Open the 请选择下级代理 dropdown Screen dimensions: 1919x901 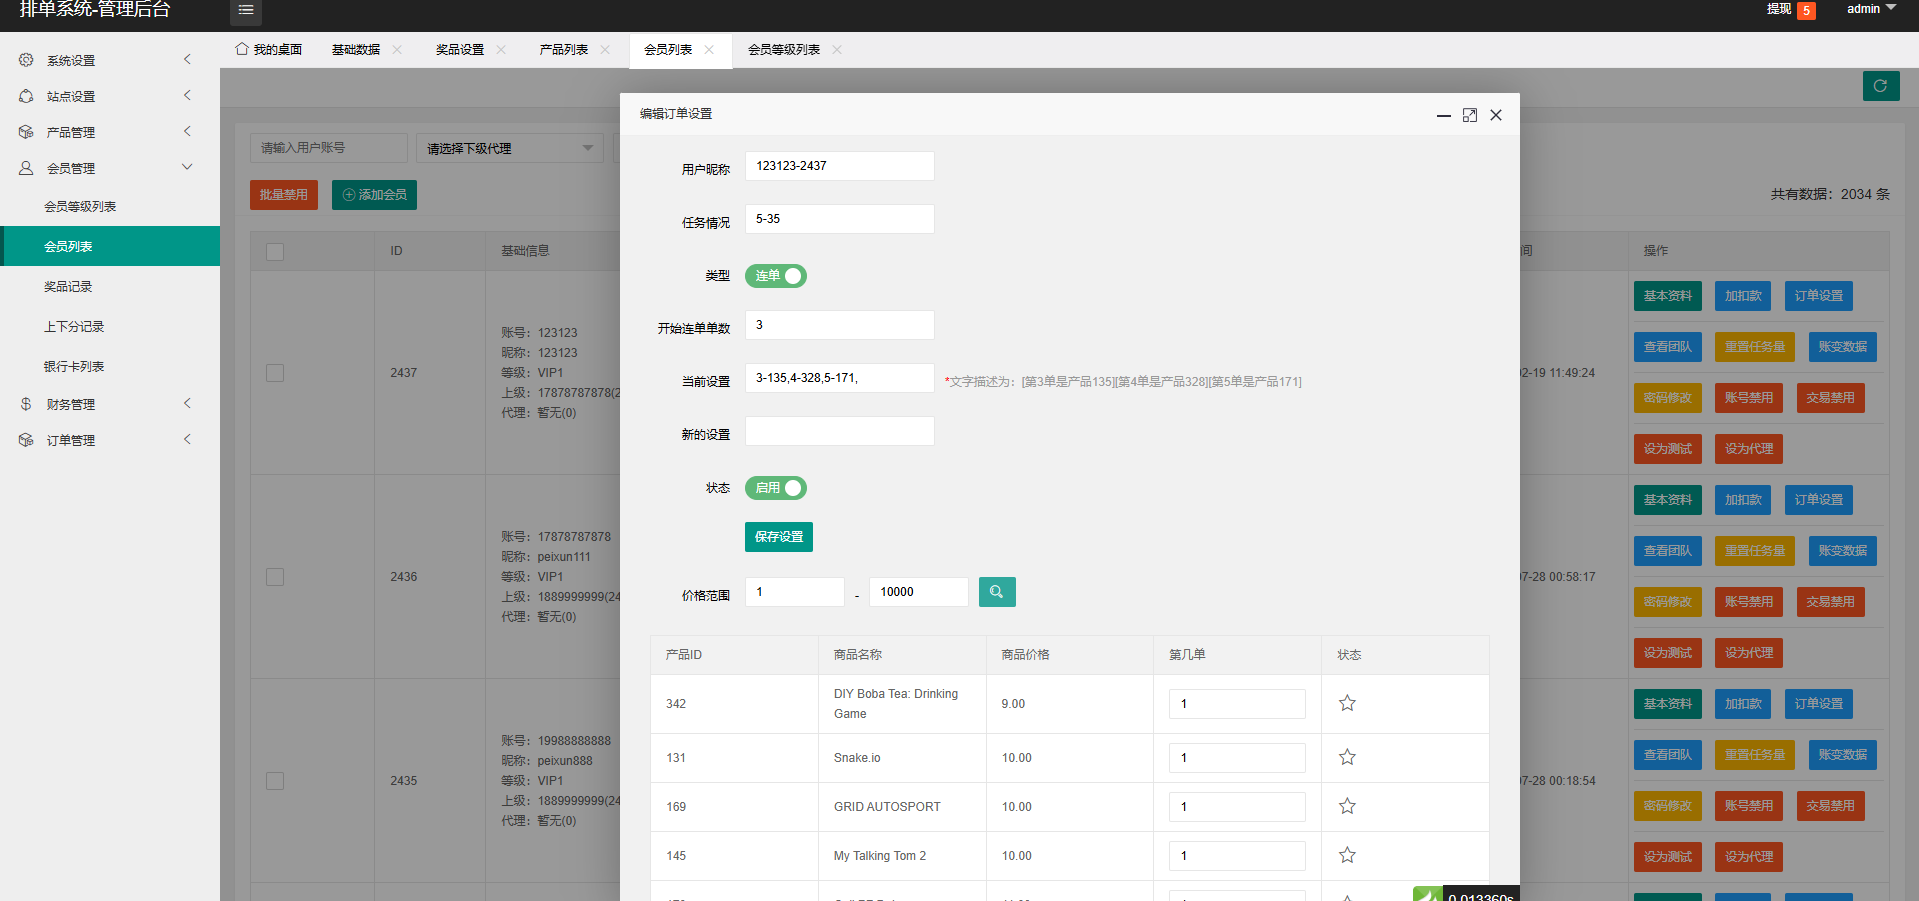point(510,148)
